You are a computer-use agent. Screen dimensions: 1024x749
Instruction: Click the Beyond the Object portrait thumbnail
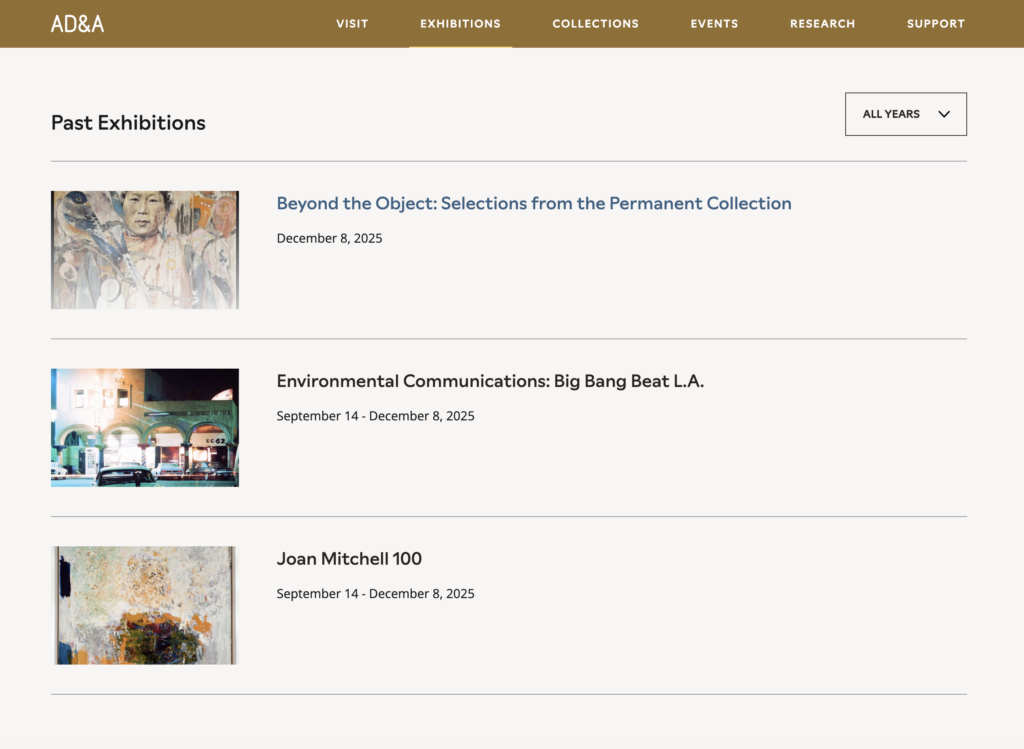point(145,250)
